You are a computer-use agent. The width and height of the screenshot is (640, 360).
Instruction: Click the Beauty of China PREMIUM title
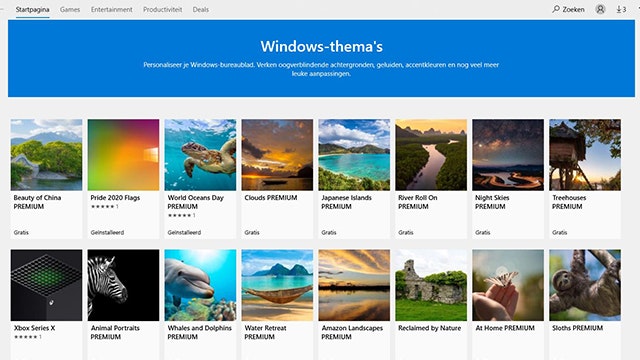click(37, 202)
